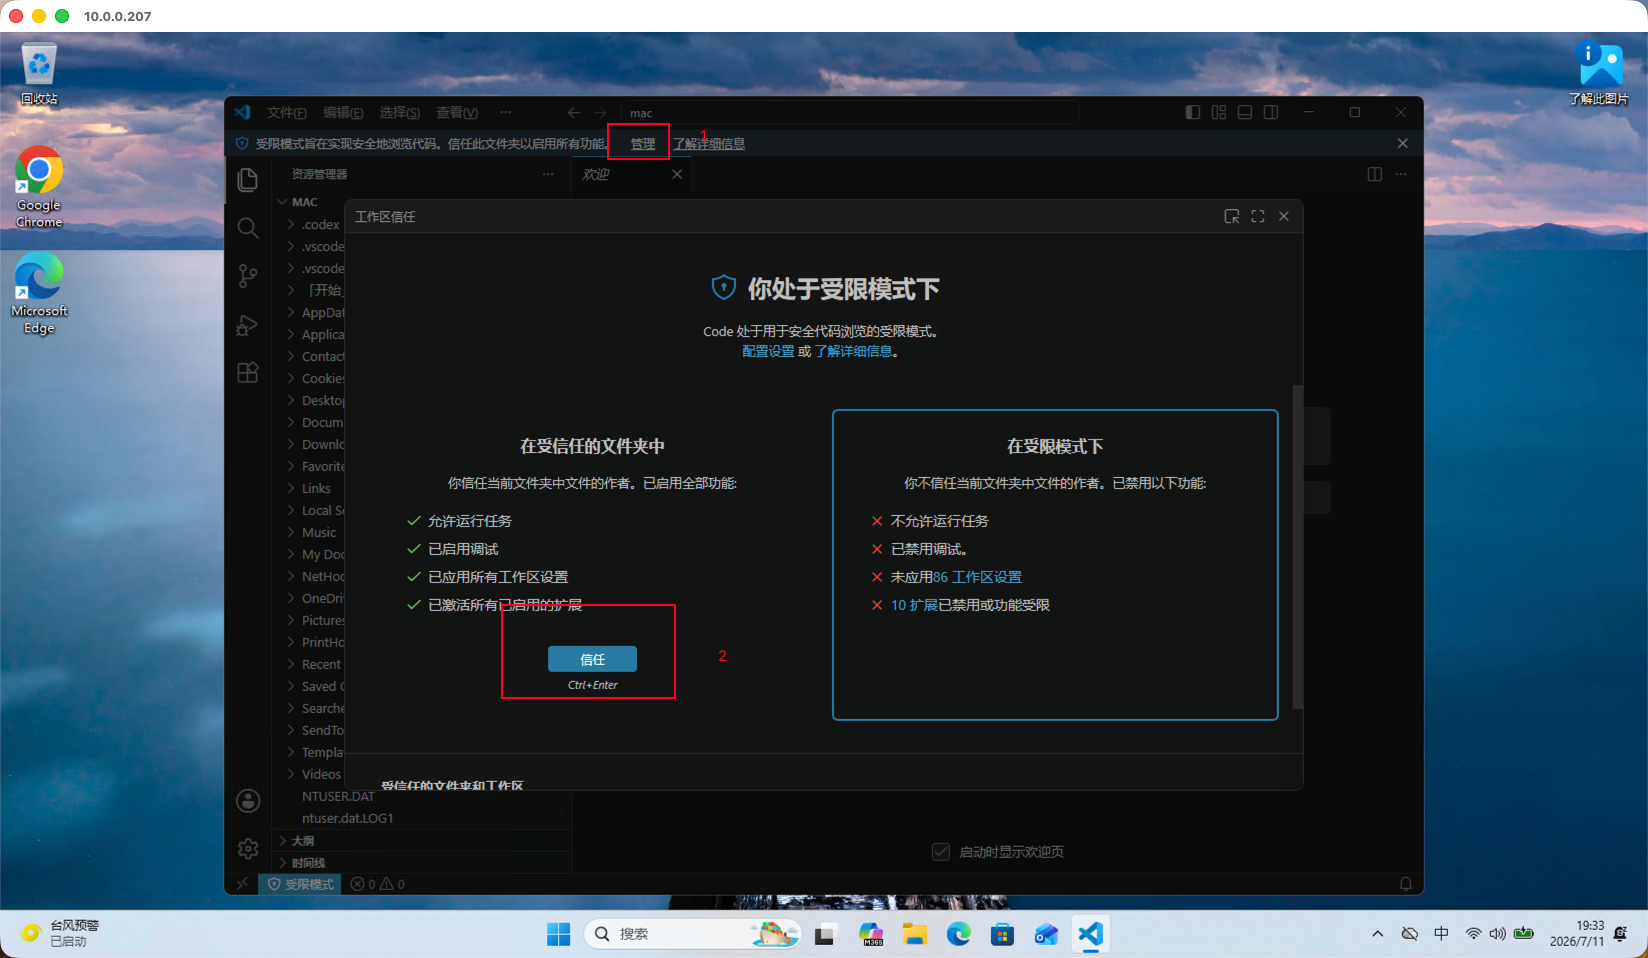Open the 配置设置 link
1648x958 pixels.
click(x=768, y=351)
